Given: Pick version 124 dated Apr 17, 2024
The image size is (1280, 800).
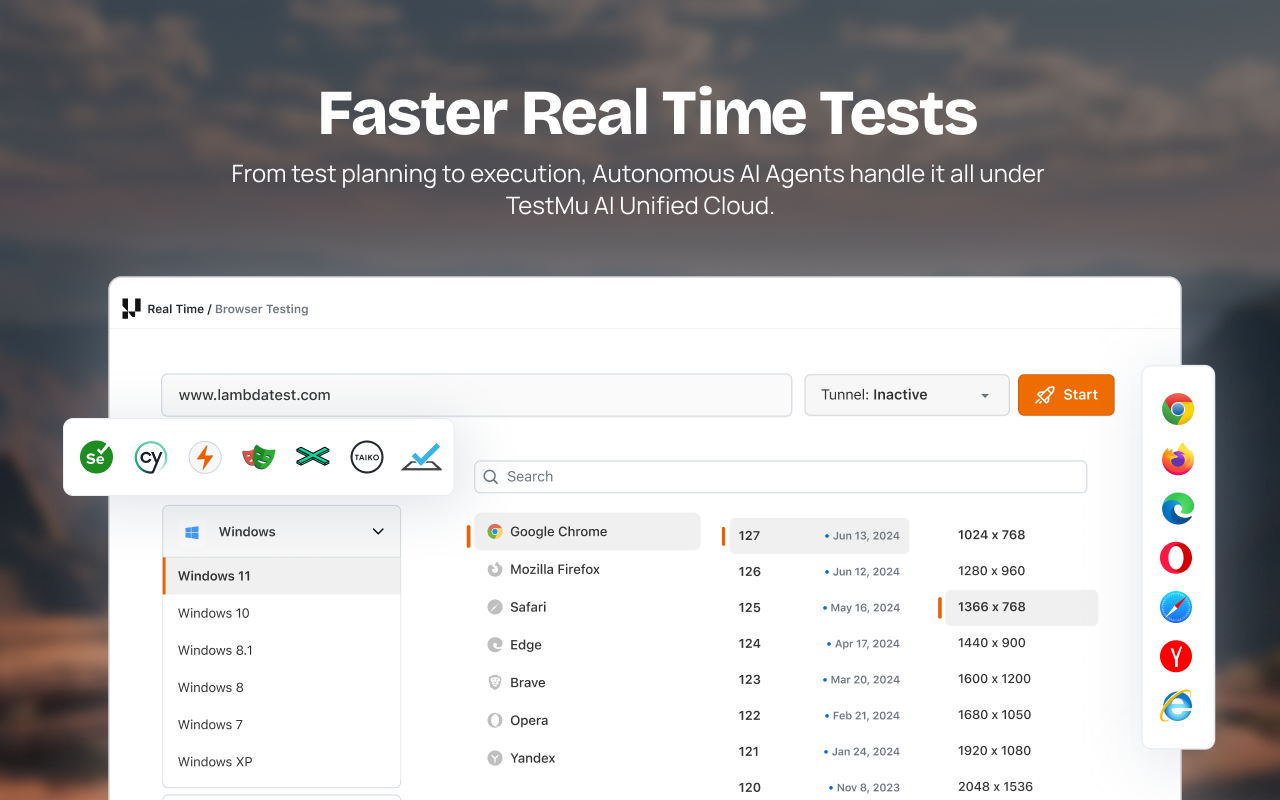Looking at the screenshot, I should click(x=819, y=644).
